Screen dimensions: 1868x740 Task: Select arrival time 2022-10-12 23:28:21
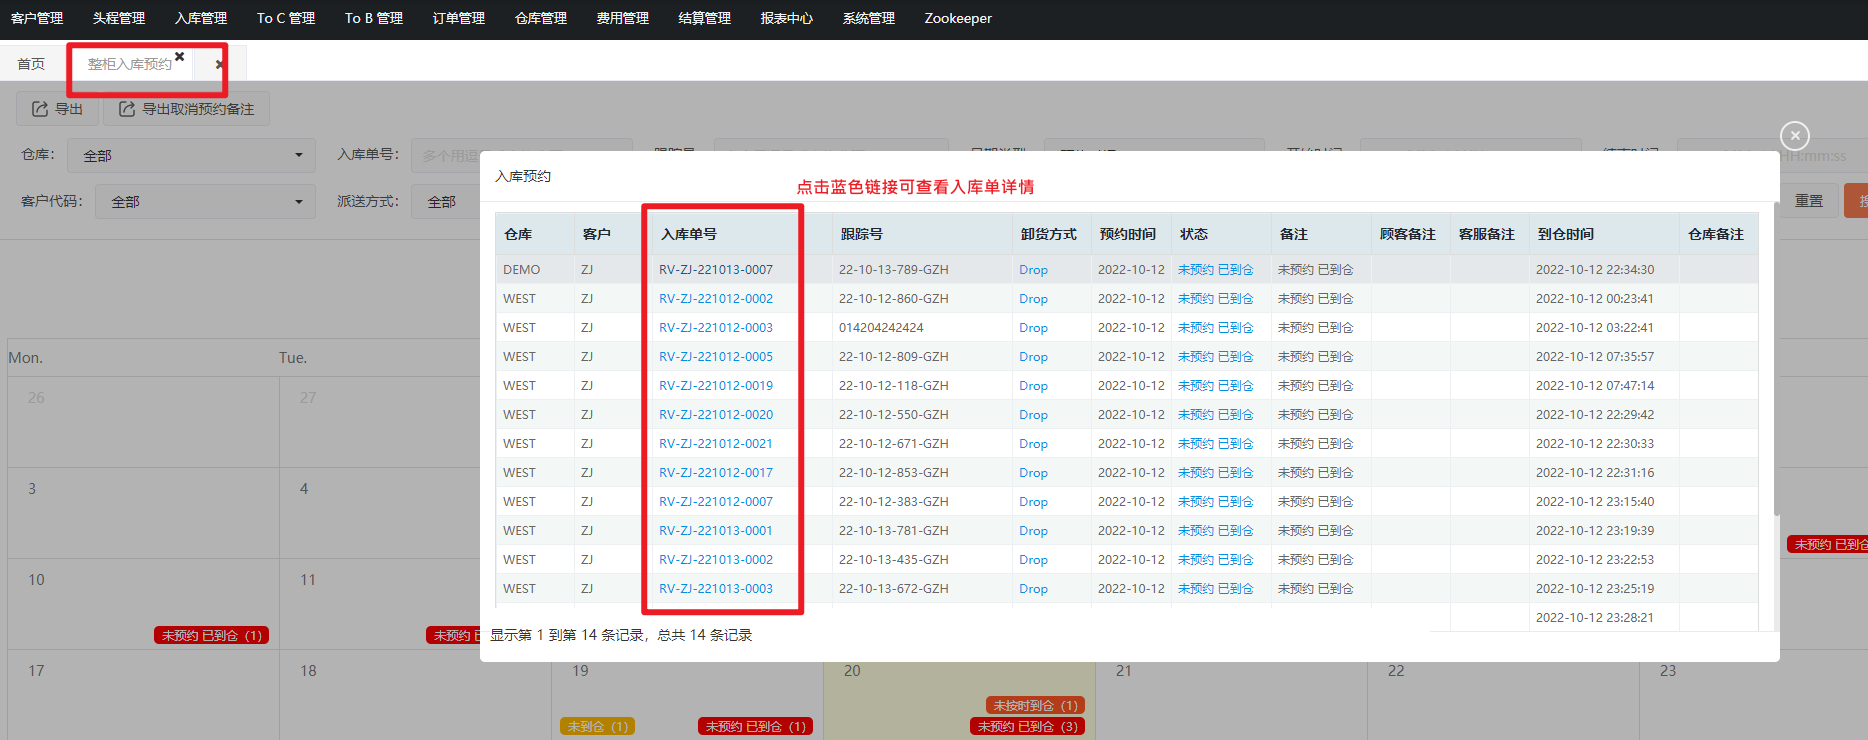point(1595,618)
